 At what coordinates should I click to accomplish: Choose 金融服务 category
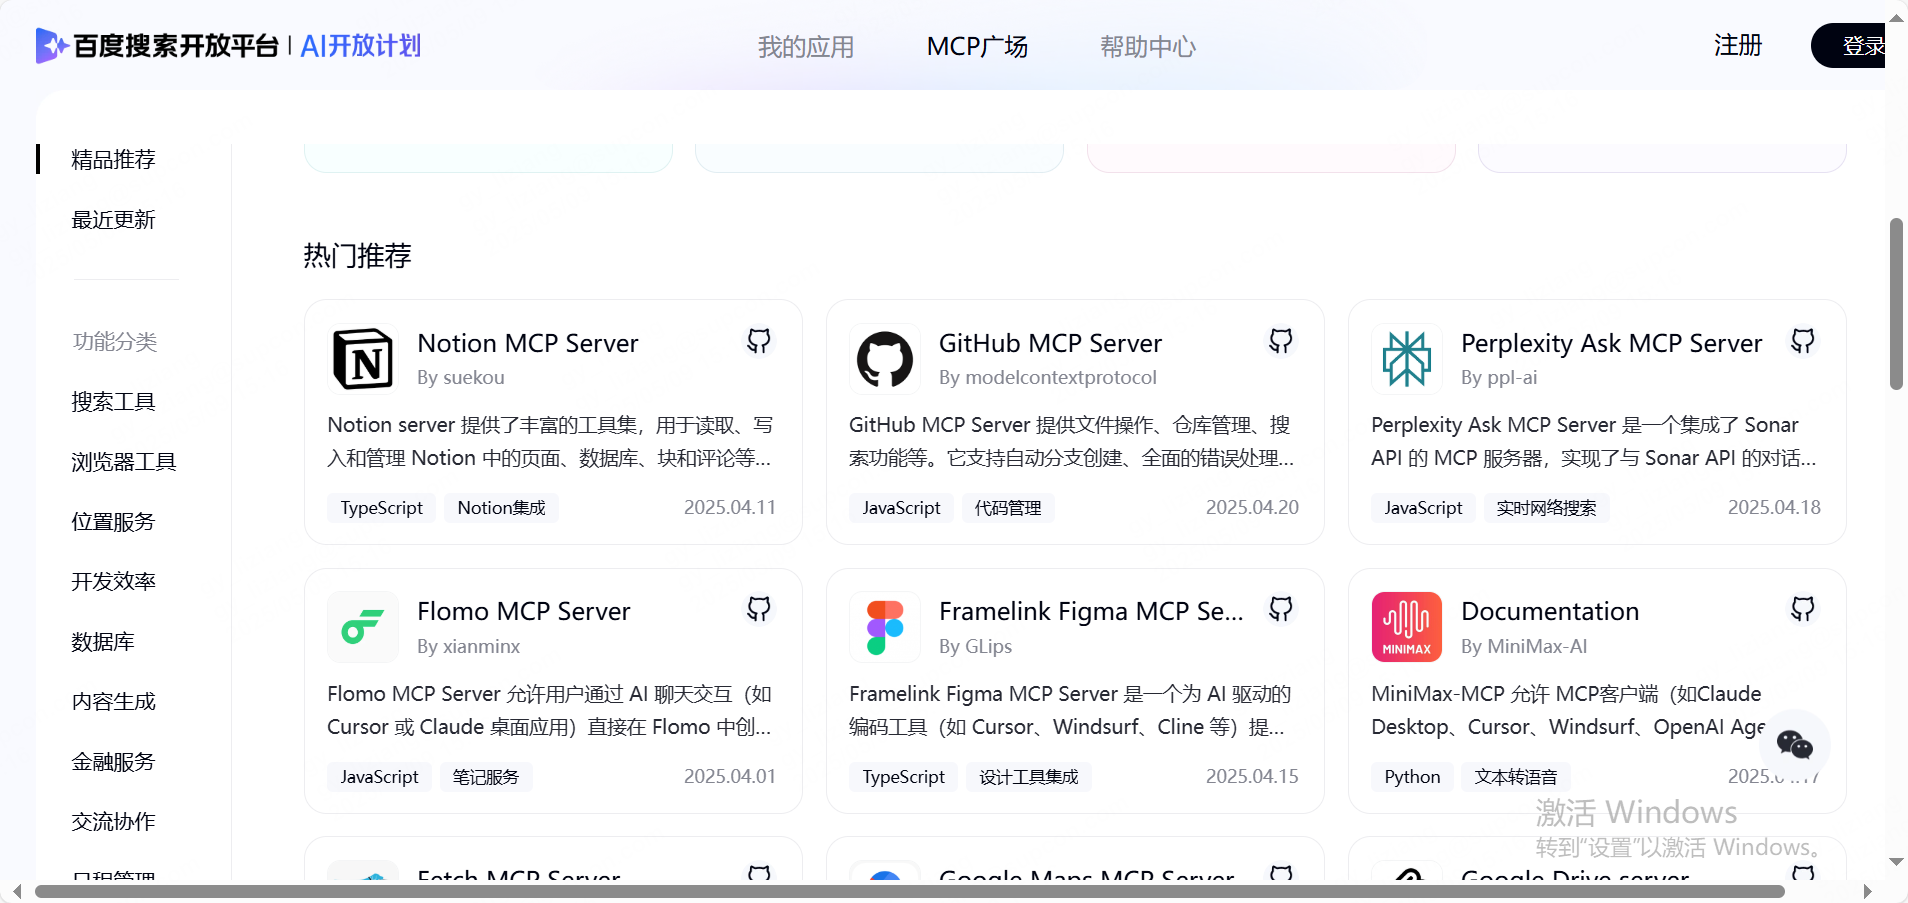click(x=113, y=762)
